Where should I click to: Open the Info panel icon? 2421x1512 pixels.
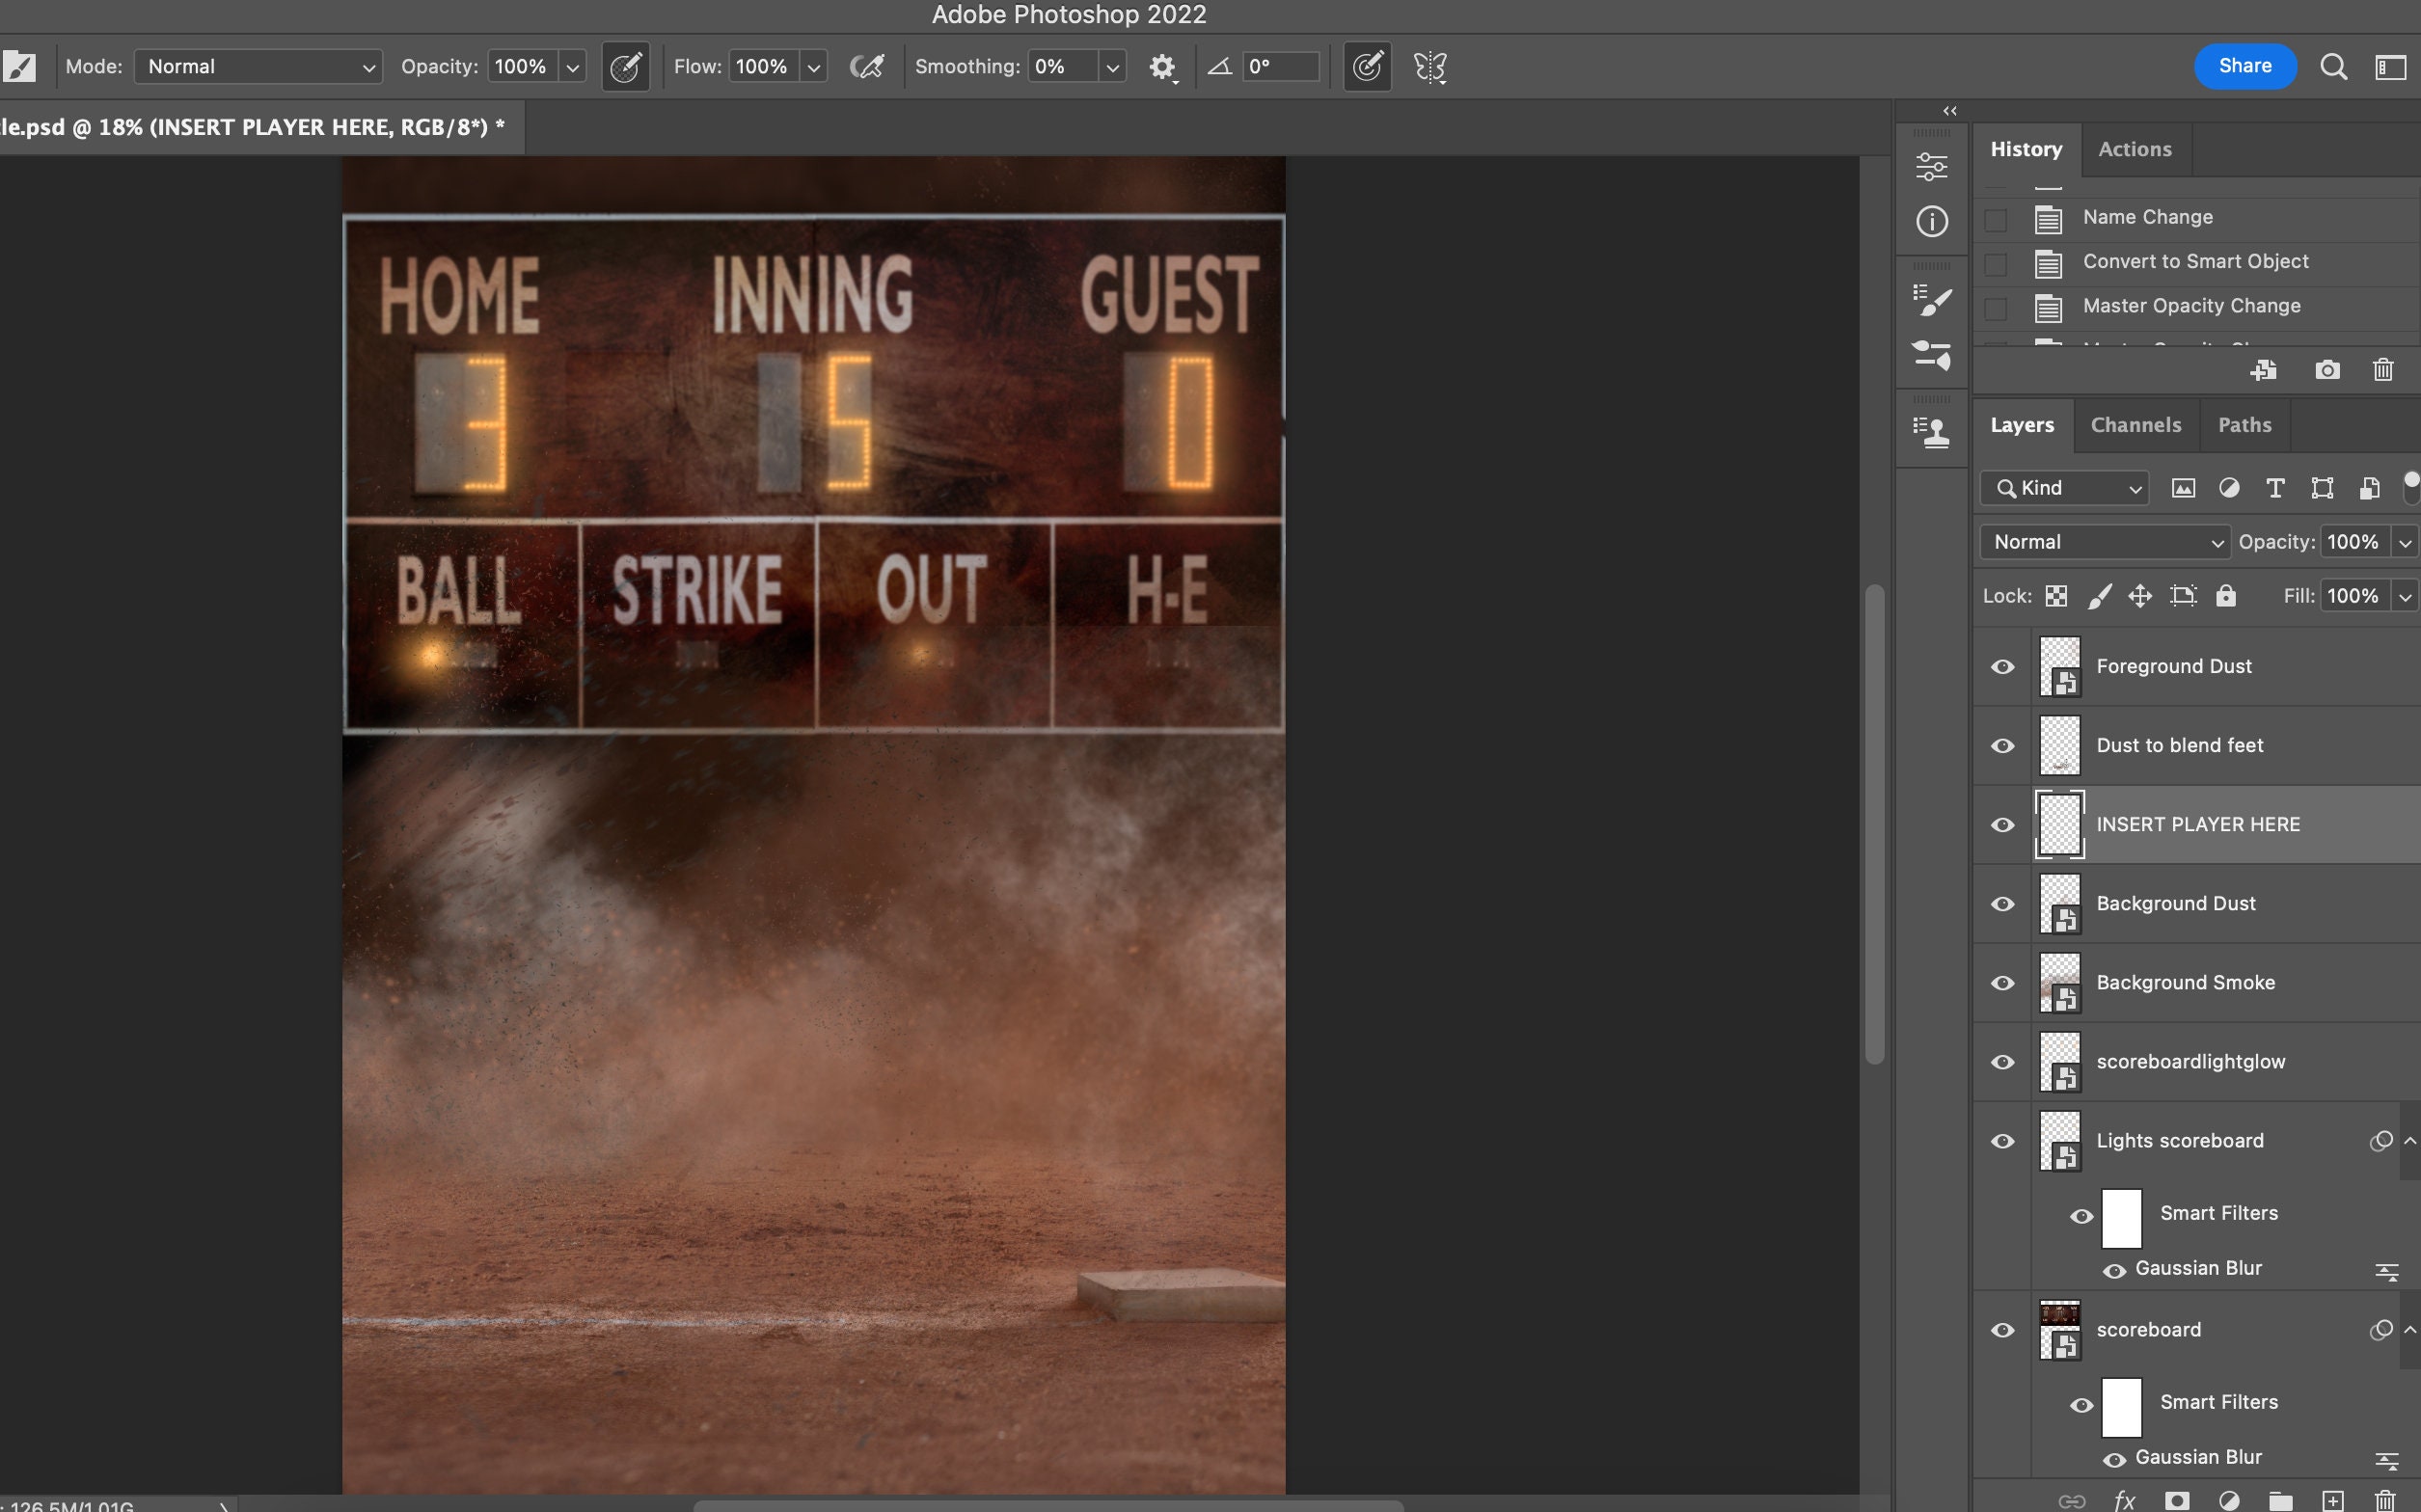pos(1931,221)
